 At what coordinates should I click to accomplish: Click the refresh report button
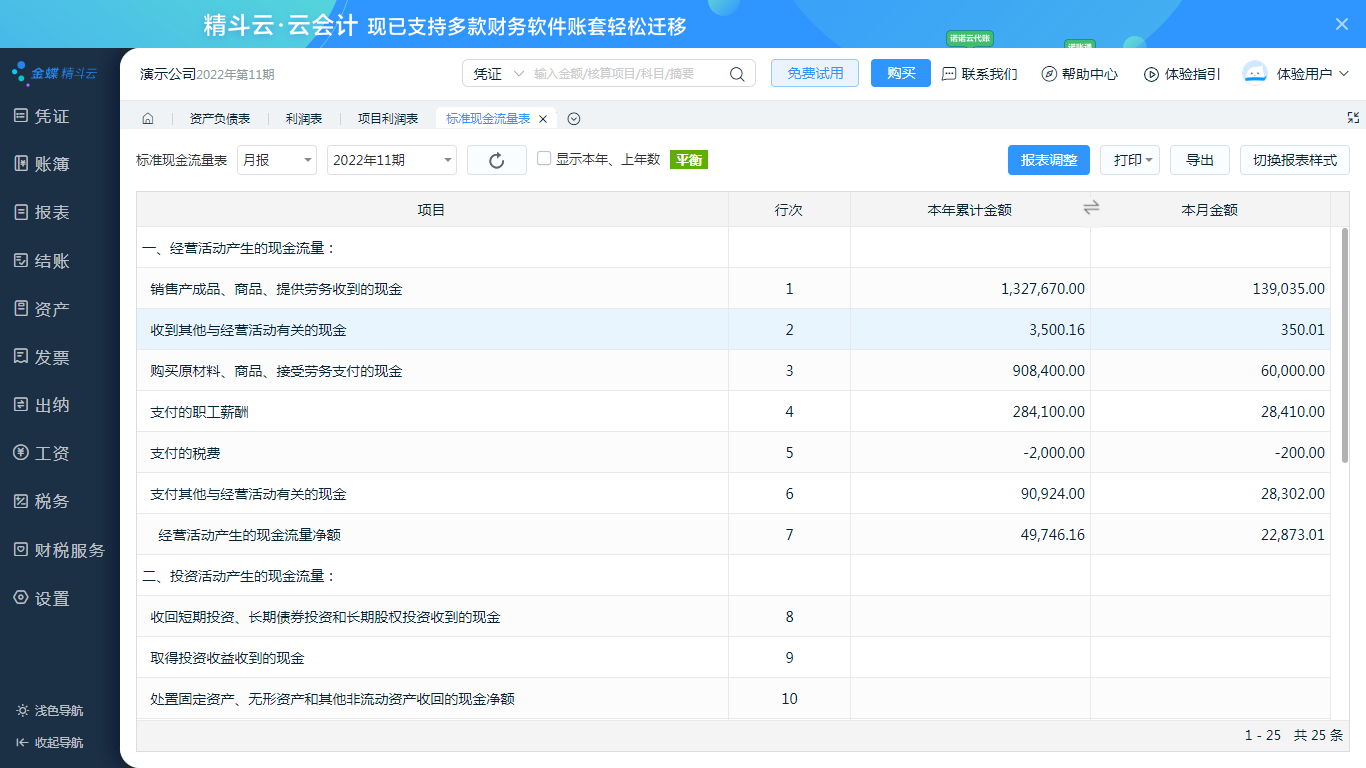coord(497,160)
